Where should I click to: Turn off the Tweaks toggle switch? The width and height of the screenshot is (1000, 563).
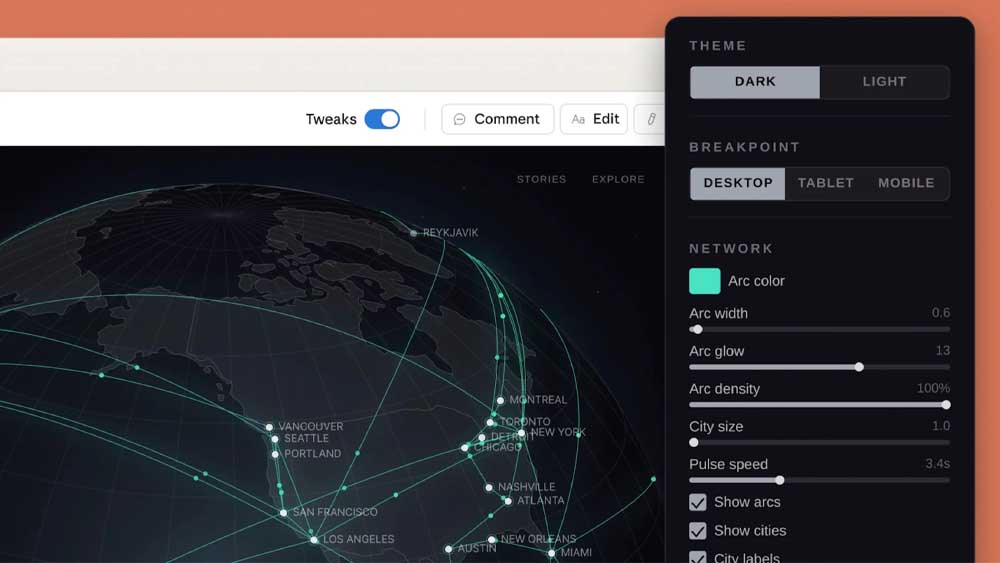(x=382, y=119)
